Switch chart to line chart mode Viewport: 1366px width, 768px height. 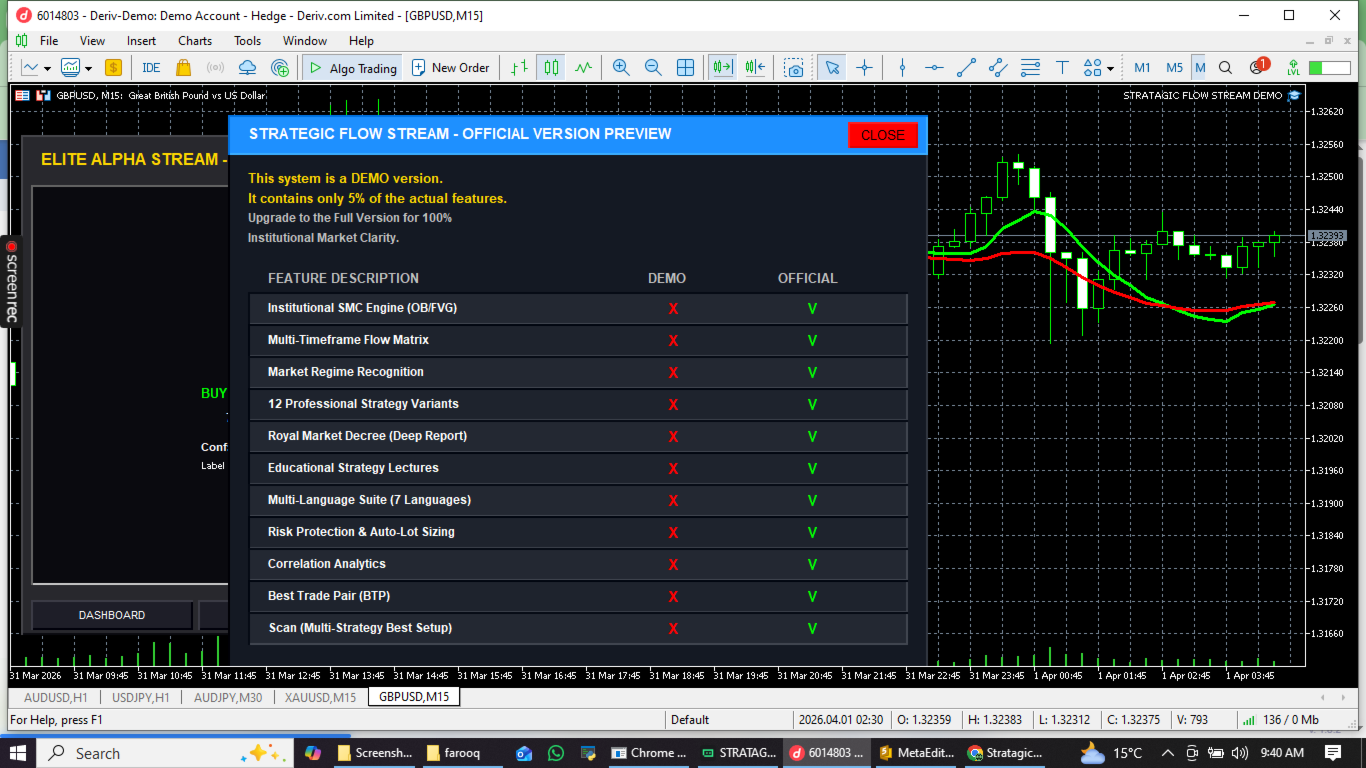point(583,68)
